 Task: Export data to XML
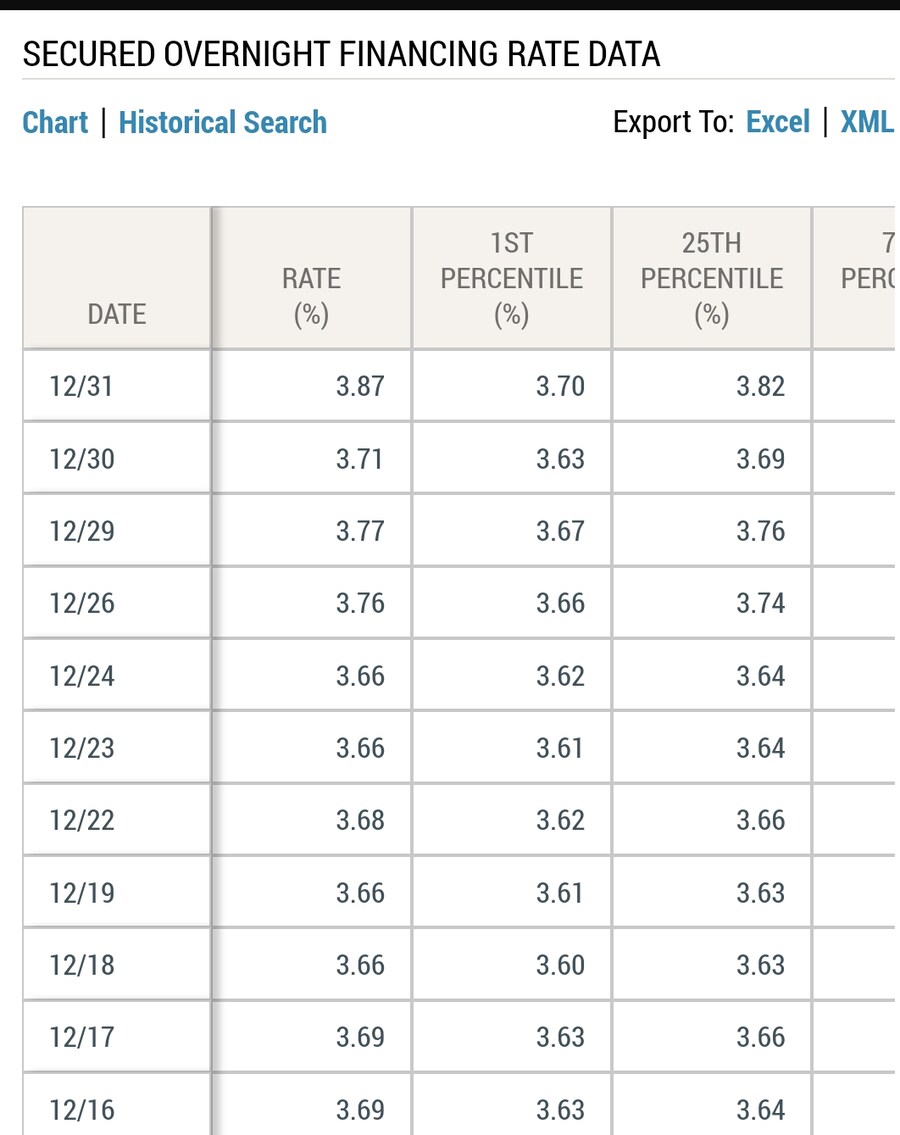[x=866, y=122]
